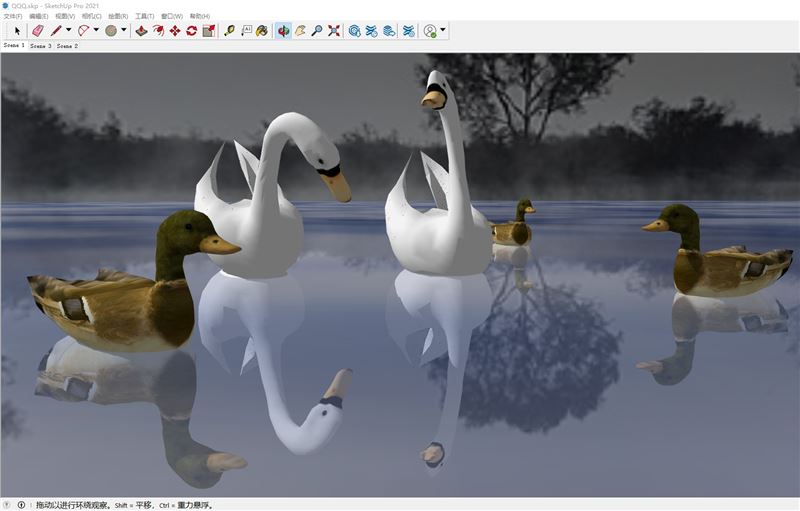Select the Text label tool
Screen dimensions: 800x511
click(x=246, y=31)
